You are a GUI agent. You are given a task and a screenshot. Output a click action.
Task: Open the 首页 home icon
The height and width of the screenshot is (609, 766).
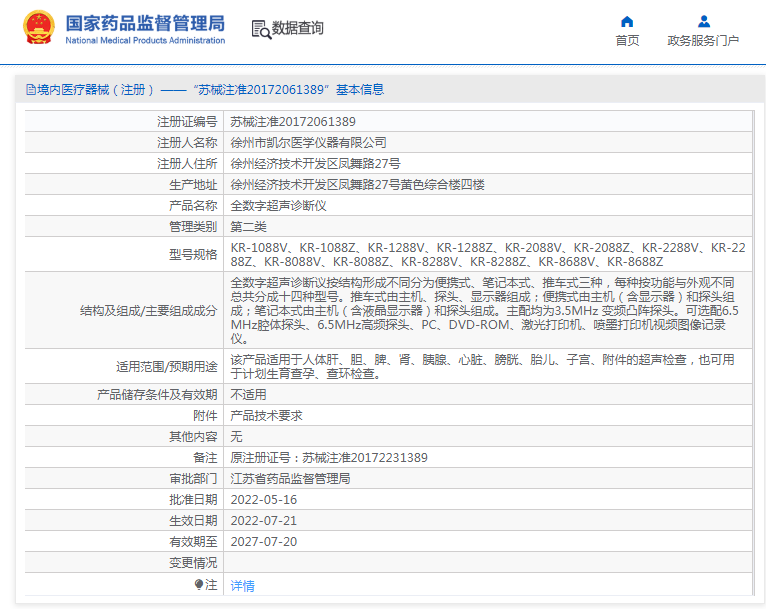pyautogui.click(x=627, y=21)
